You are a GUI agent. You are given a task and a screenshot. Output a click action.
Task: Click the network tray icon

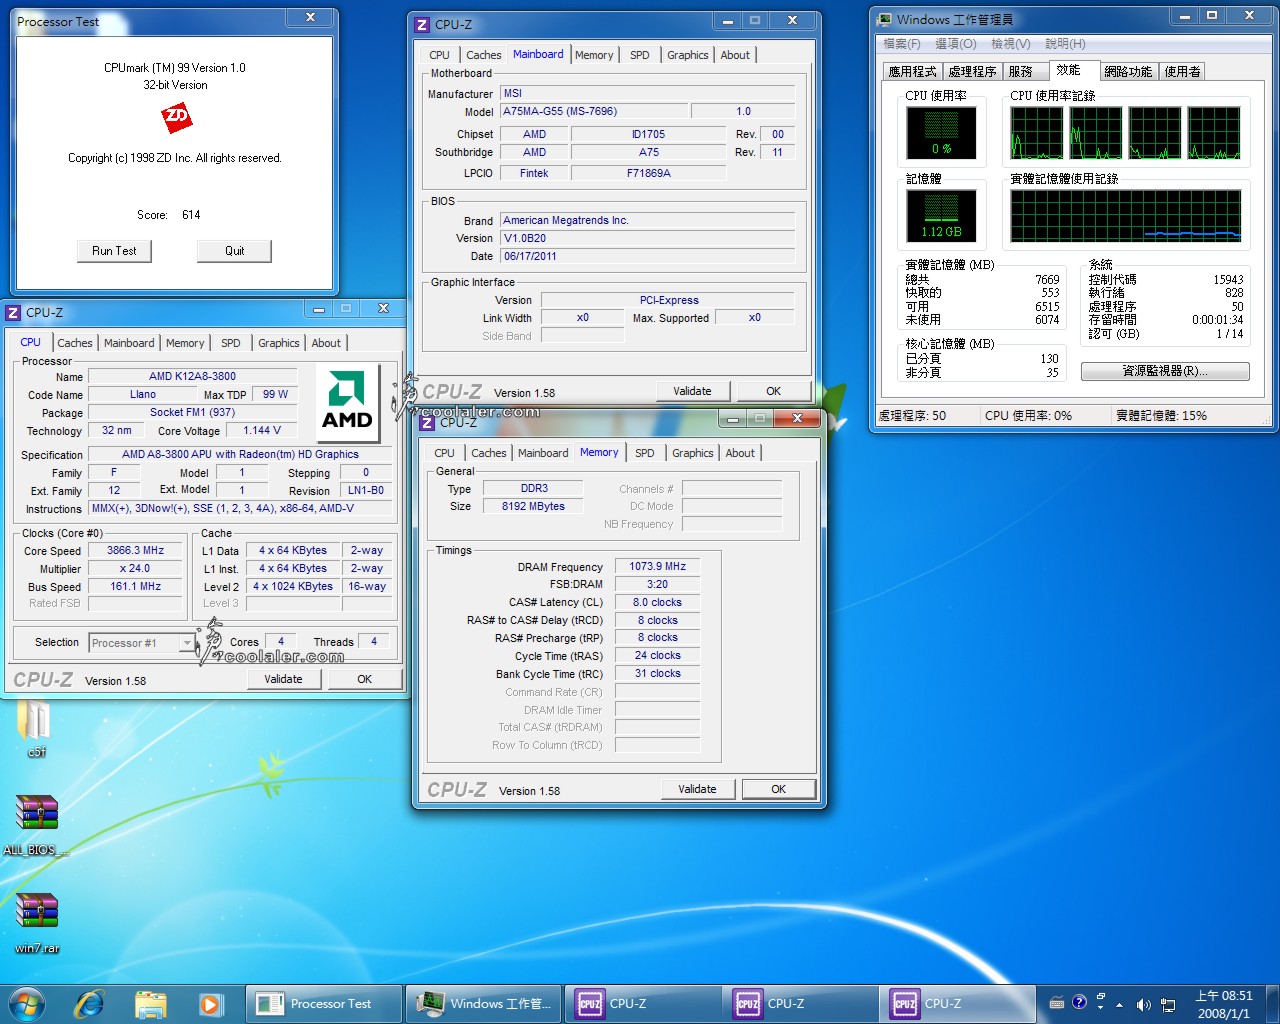1167,1004
